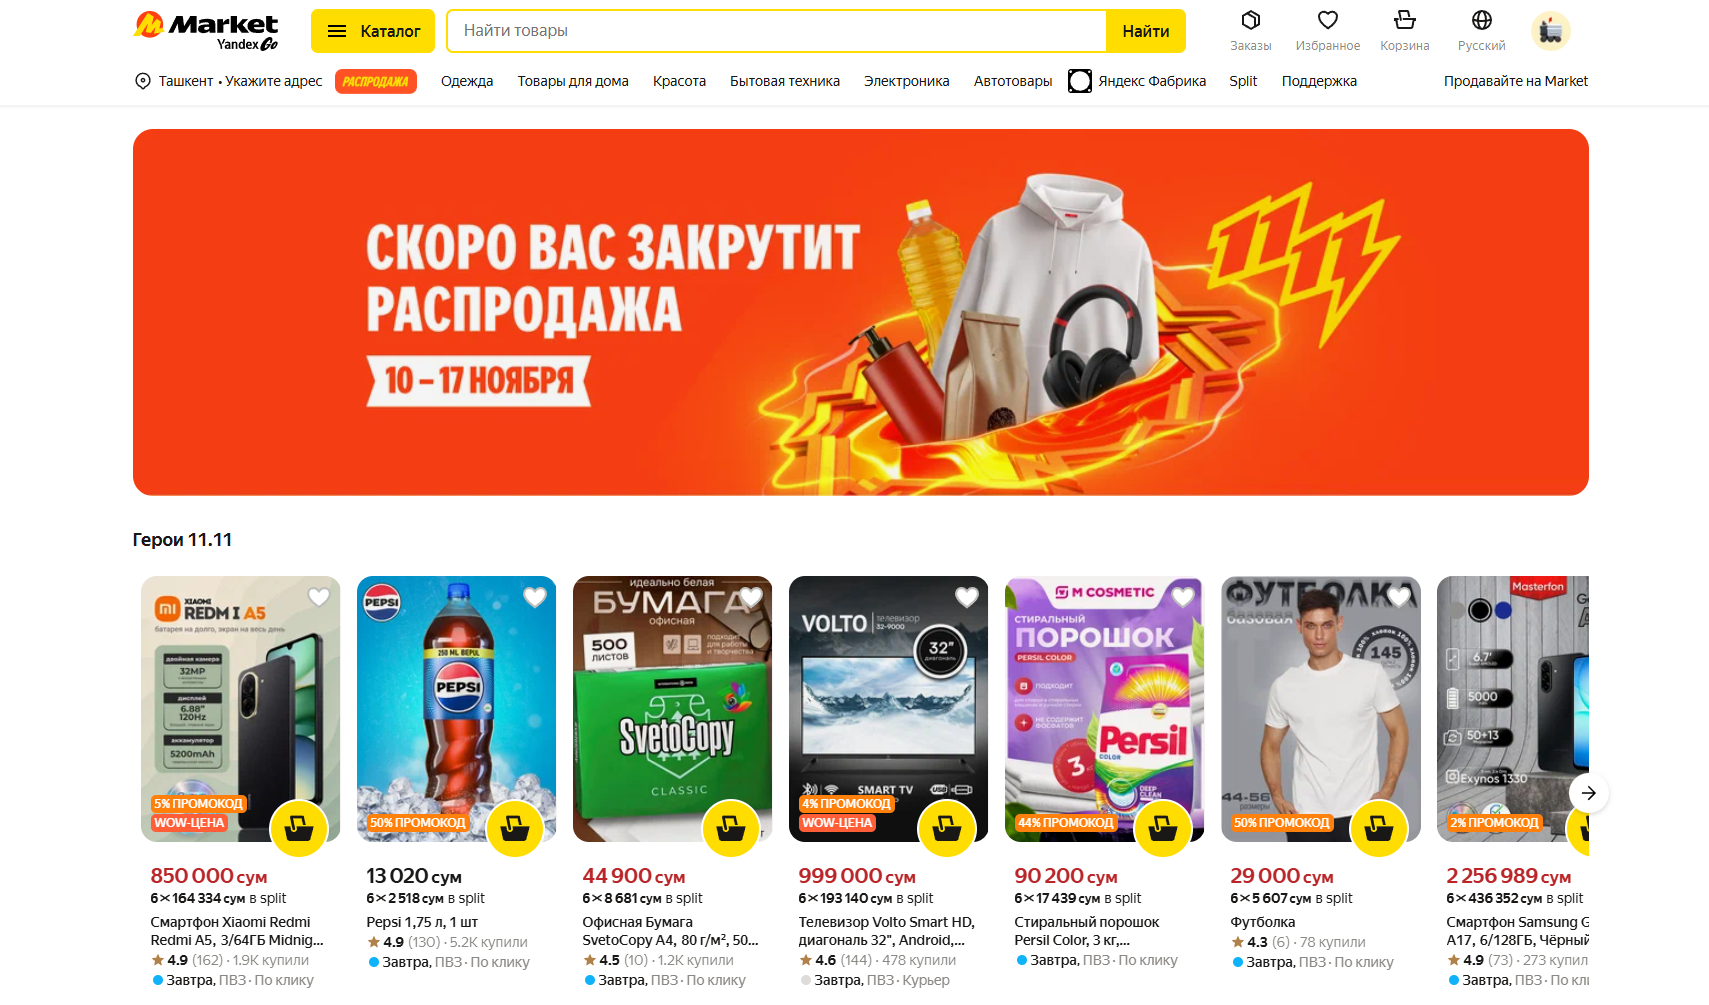This screenshot has height=1005, width=1709.
Task: Toggle favorite heart on Pepsi card
Action: (x=535, y=597)
